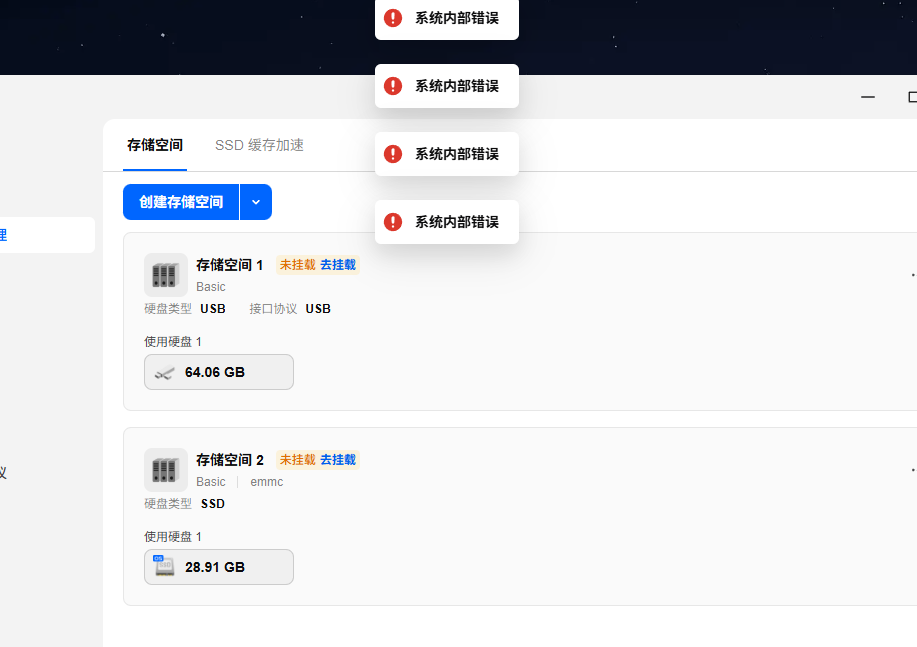Switch to the SSD 缓存加速 tab
The width and height of the screenshot is (917, 647).
click(x=259, y=145)
